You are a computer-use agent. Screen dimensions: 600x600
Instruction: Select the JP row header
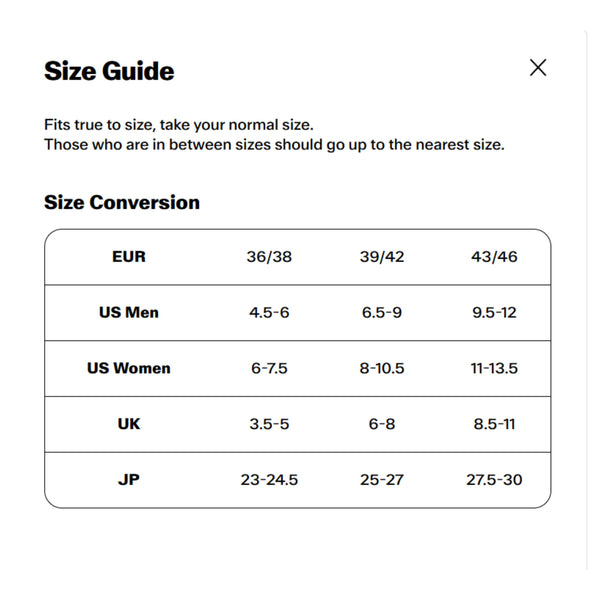coord(129,480)
